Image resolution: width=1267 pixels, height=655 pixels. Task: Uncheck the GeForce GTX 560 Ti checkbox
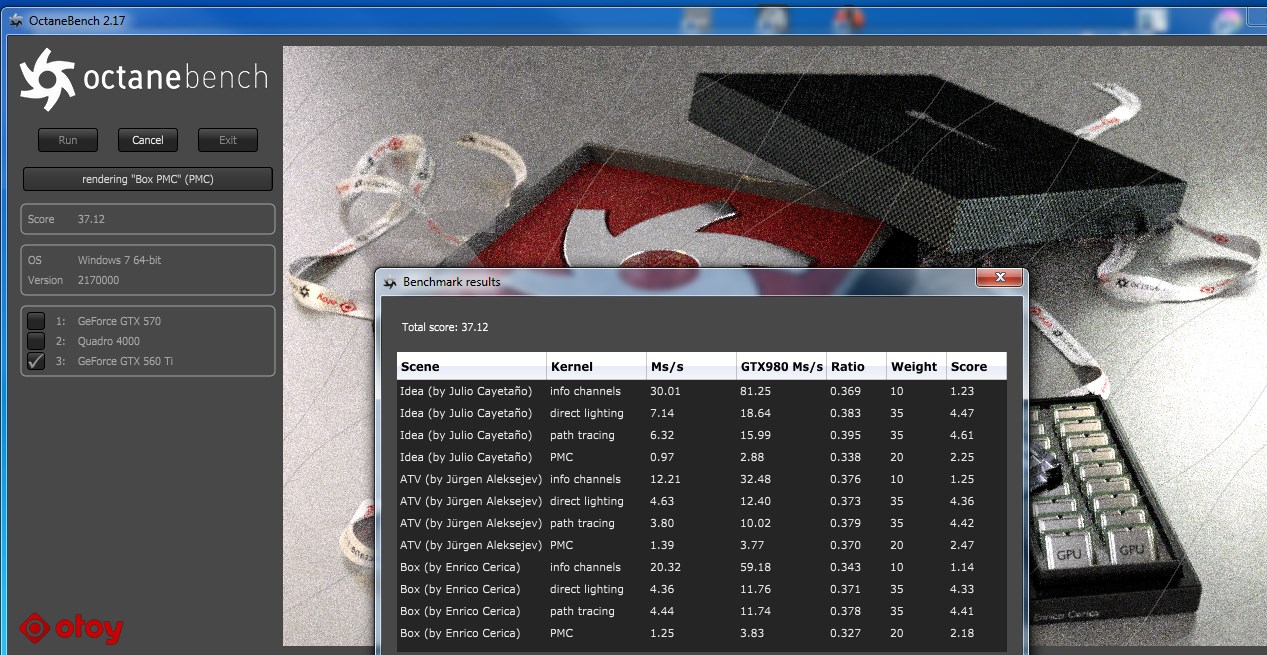click(x=36, y=361)
